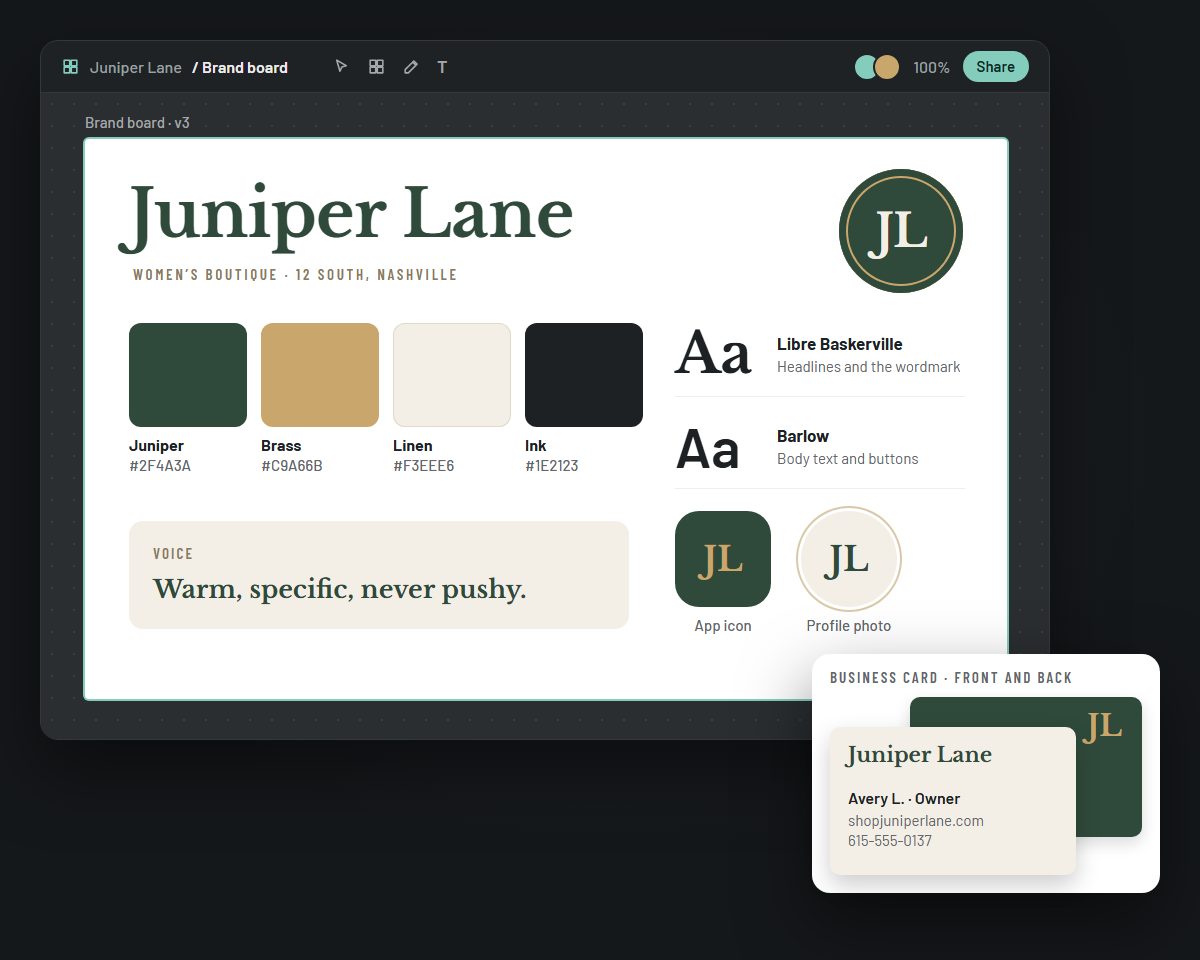This screenshot has height=960, width=1200.
Task: Click the grid app logo icon
Action: pyautogui.click(x=70, y=67)
